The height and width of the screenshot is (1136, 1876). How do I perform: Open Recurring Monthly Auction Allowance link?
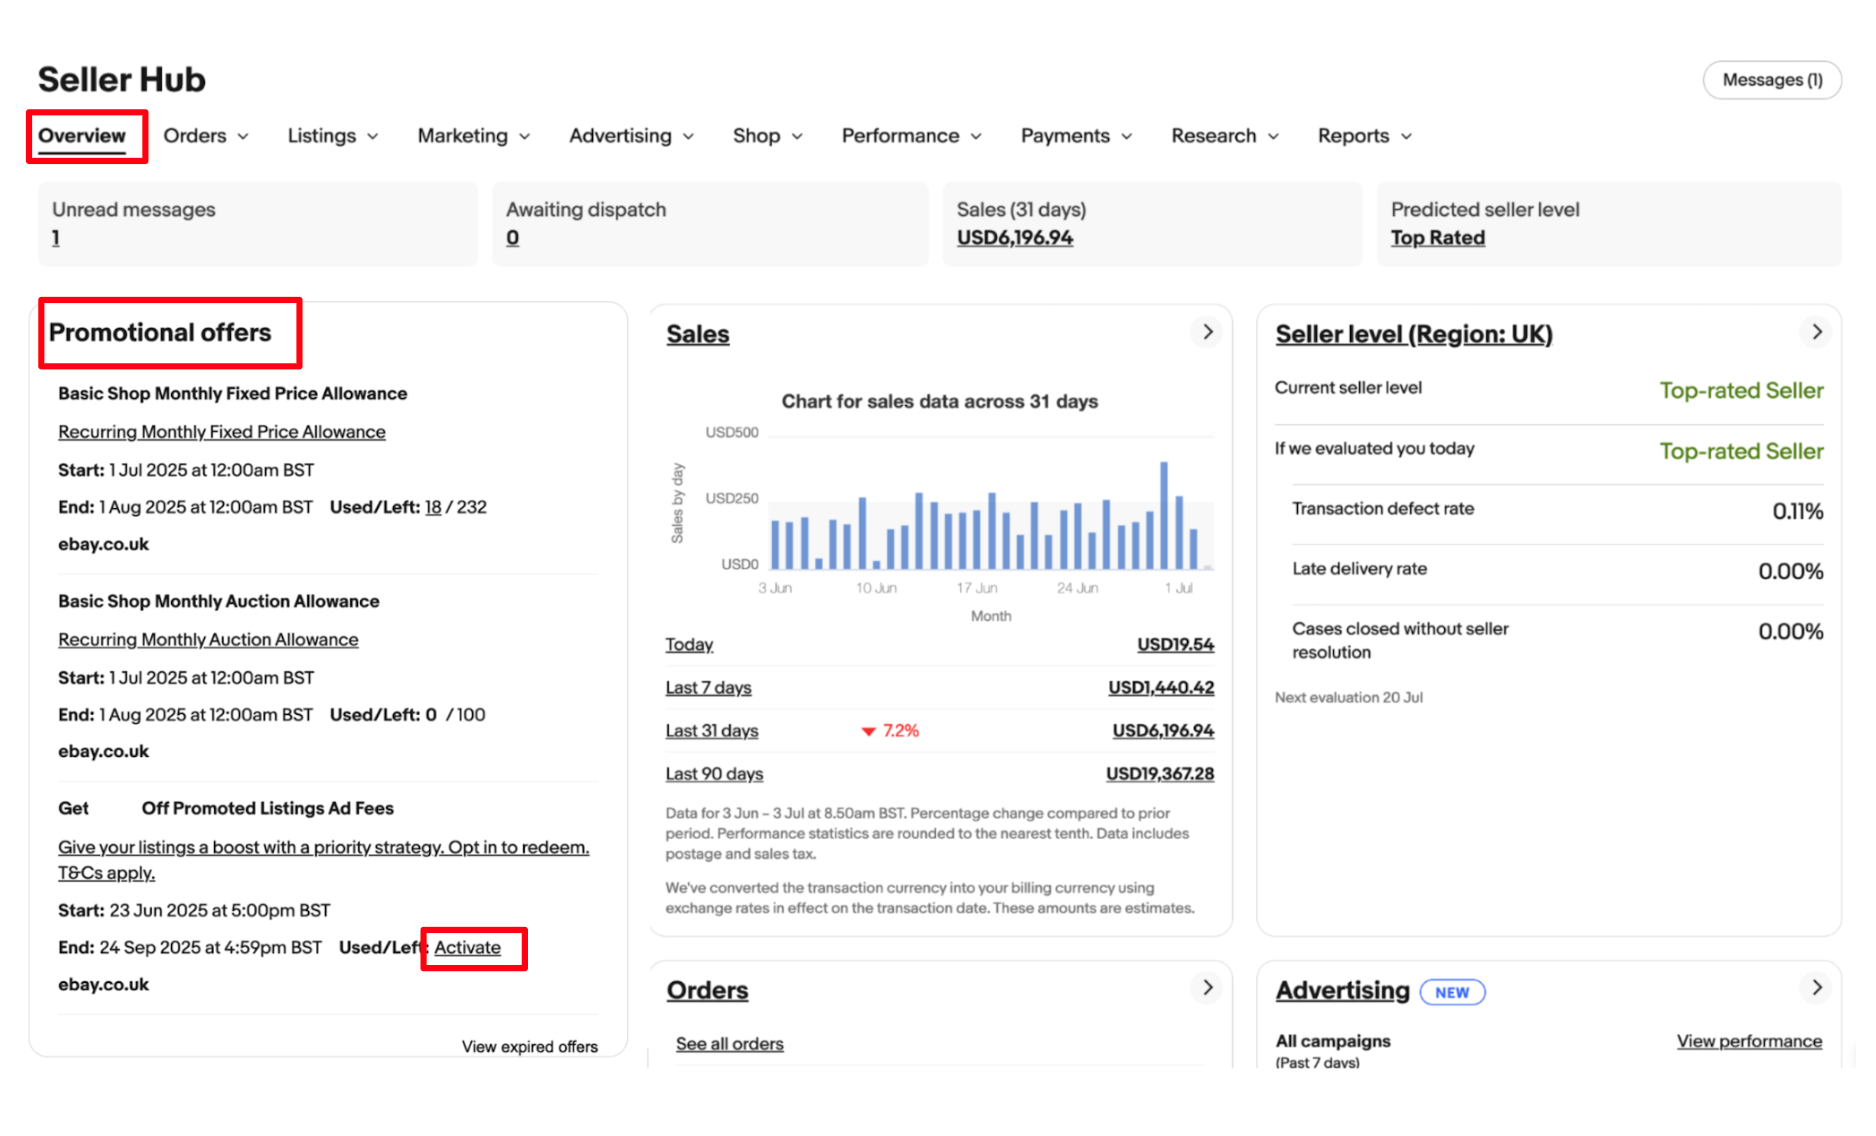(208, 640)
